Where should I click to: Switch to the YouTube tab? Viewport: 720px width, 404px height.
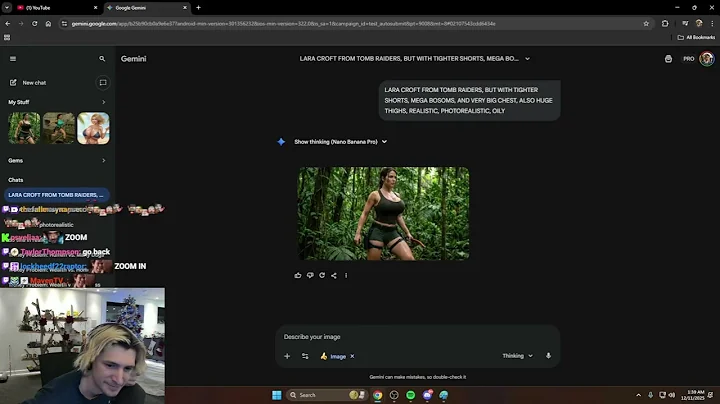click(55, 8)
